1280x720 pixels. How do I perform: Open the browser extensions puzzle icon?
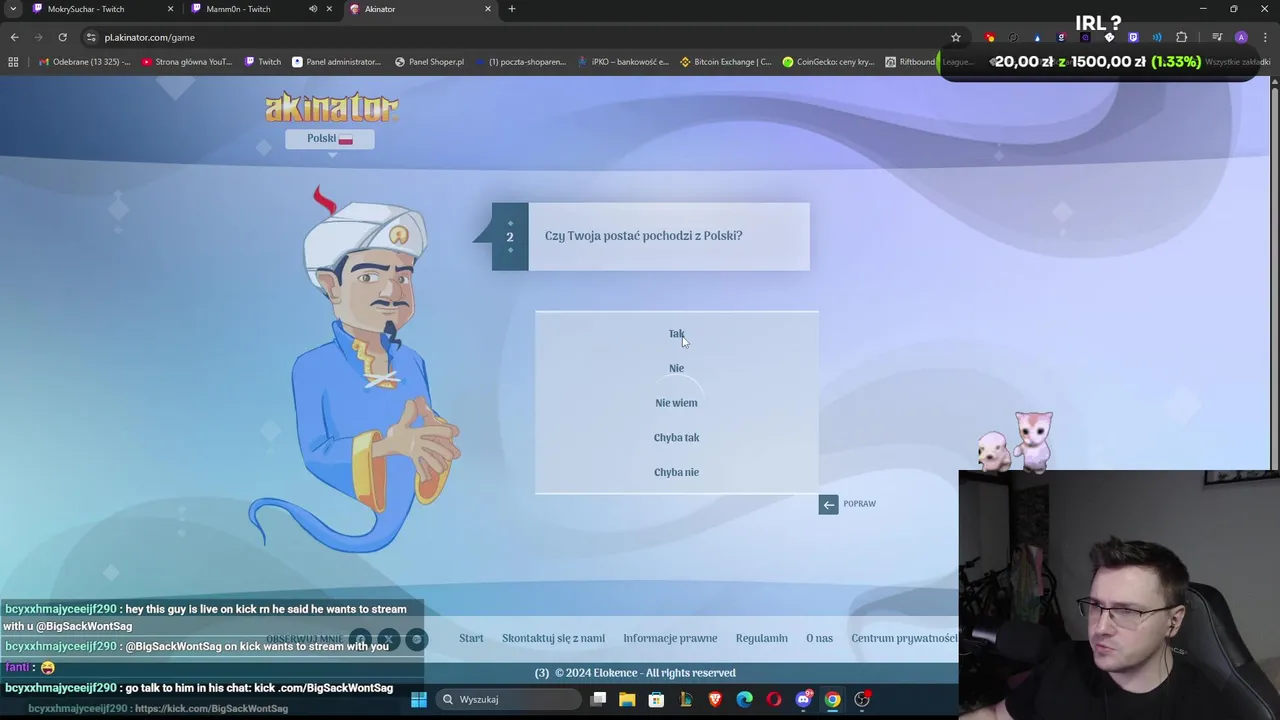[1181, 37]
